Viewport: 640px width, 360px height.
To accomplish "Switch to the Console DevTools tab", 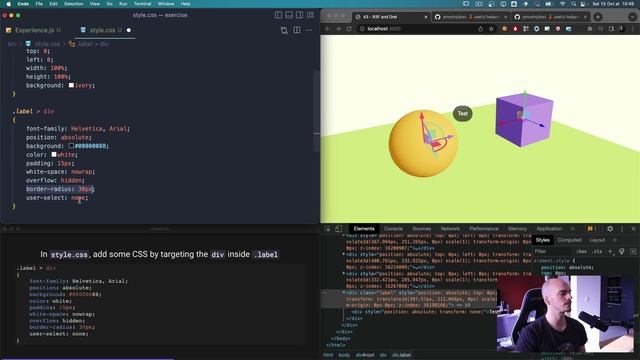I will [x=393, y=229].
